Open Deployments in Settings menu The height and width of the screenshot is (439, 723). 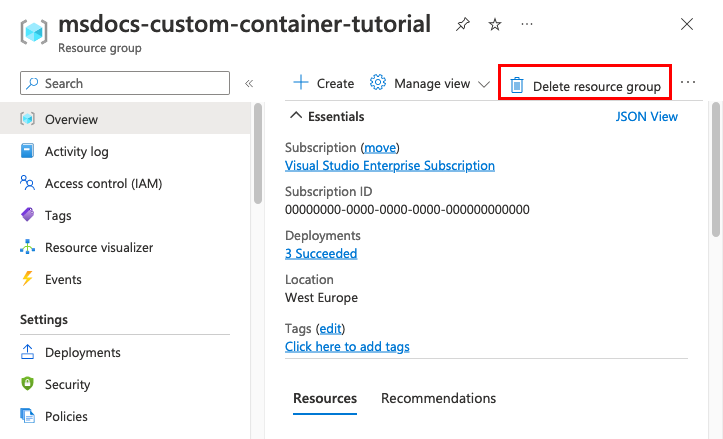[x=82, y=353]
